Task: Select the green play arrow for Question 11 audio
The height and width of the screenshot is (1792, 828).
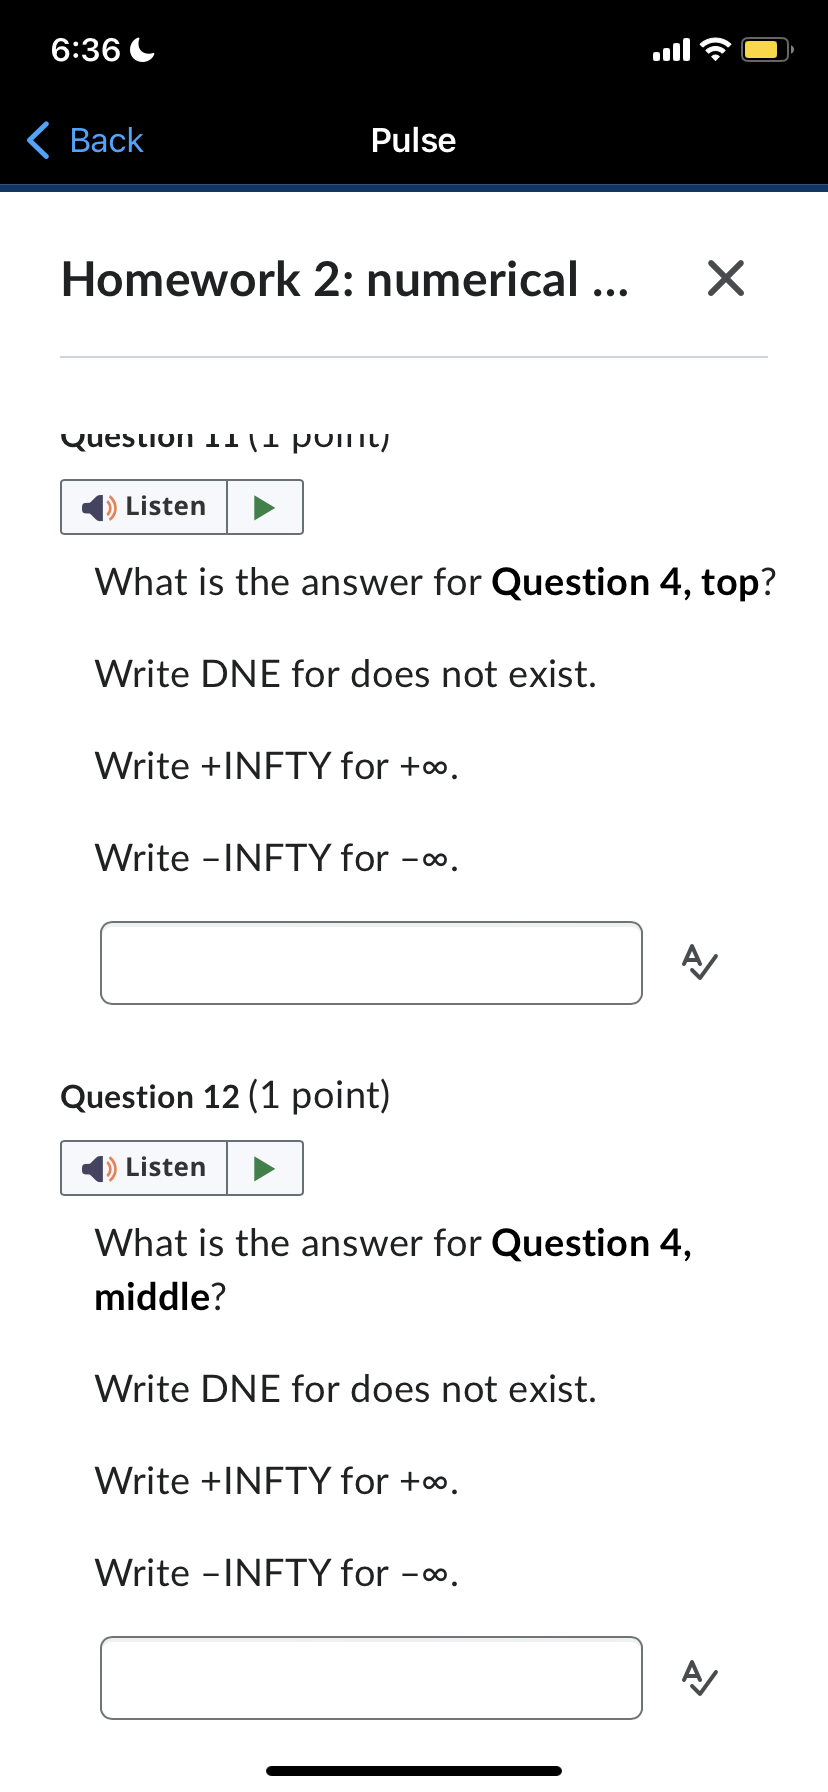Action: [265, 506]
